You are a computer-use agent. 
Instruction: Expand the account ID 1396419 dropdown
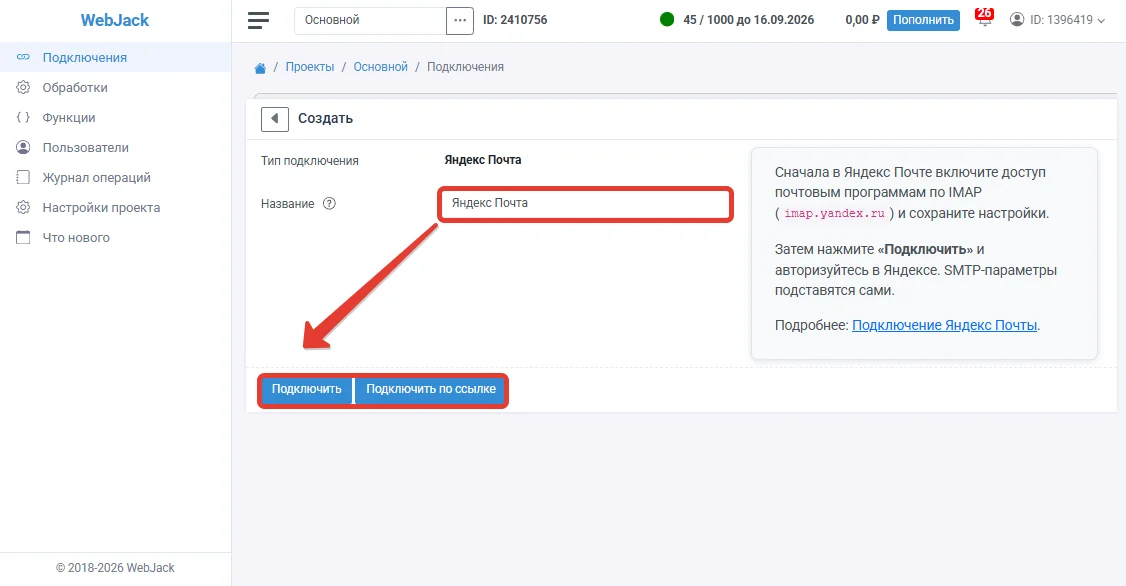click(x=1057, y=20)
